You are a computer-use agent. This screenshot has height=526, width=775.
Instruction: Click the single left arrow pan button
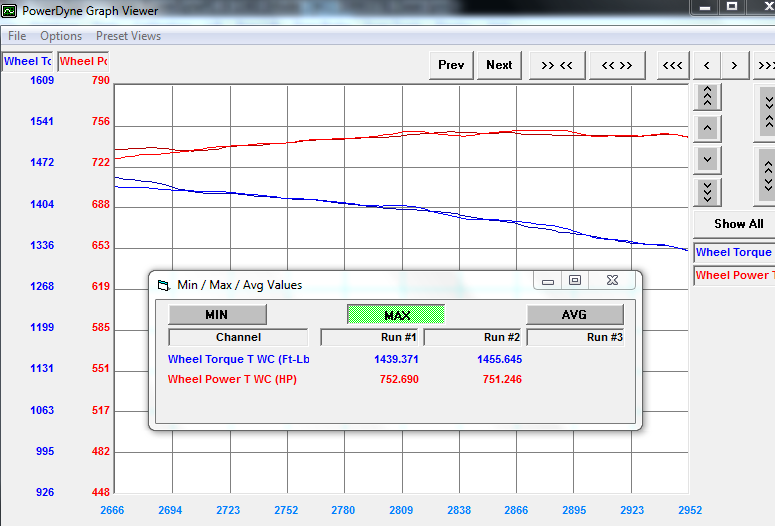(x=707, y=65)
